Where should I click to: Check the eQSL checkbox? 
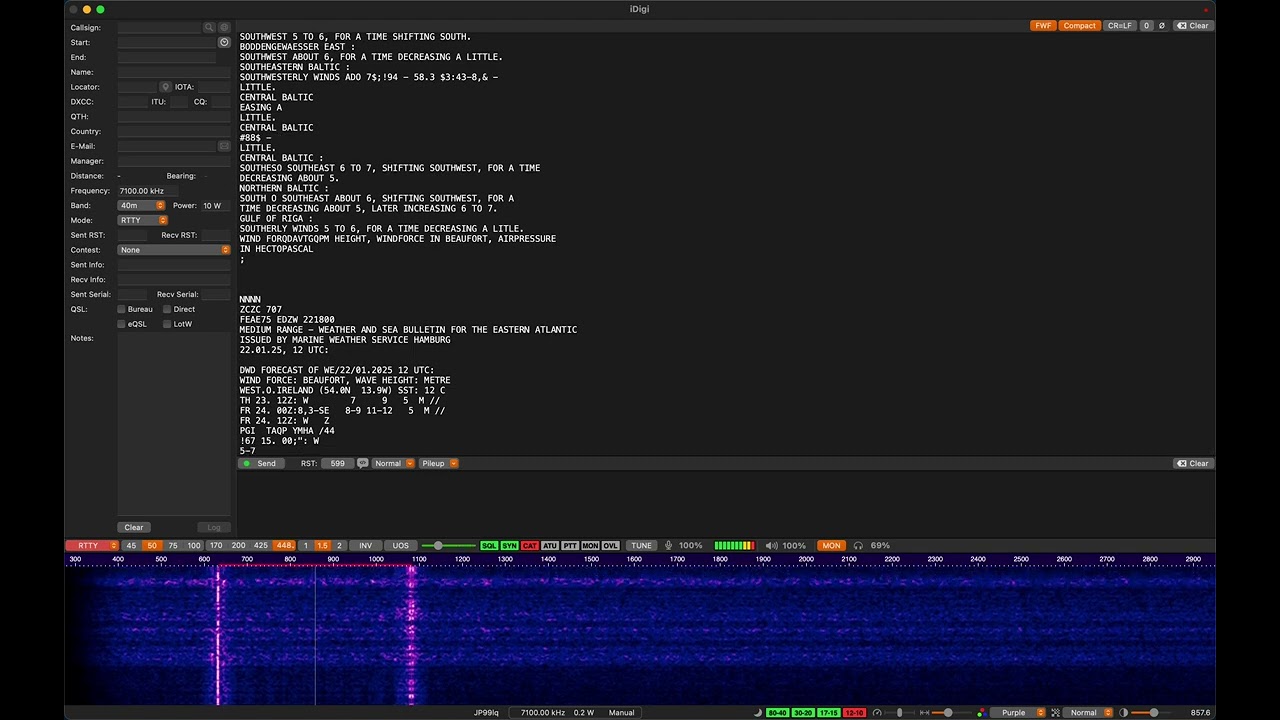[x=122, y=324]
